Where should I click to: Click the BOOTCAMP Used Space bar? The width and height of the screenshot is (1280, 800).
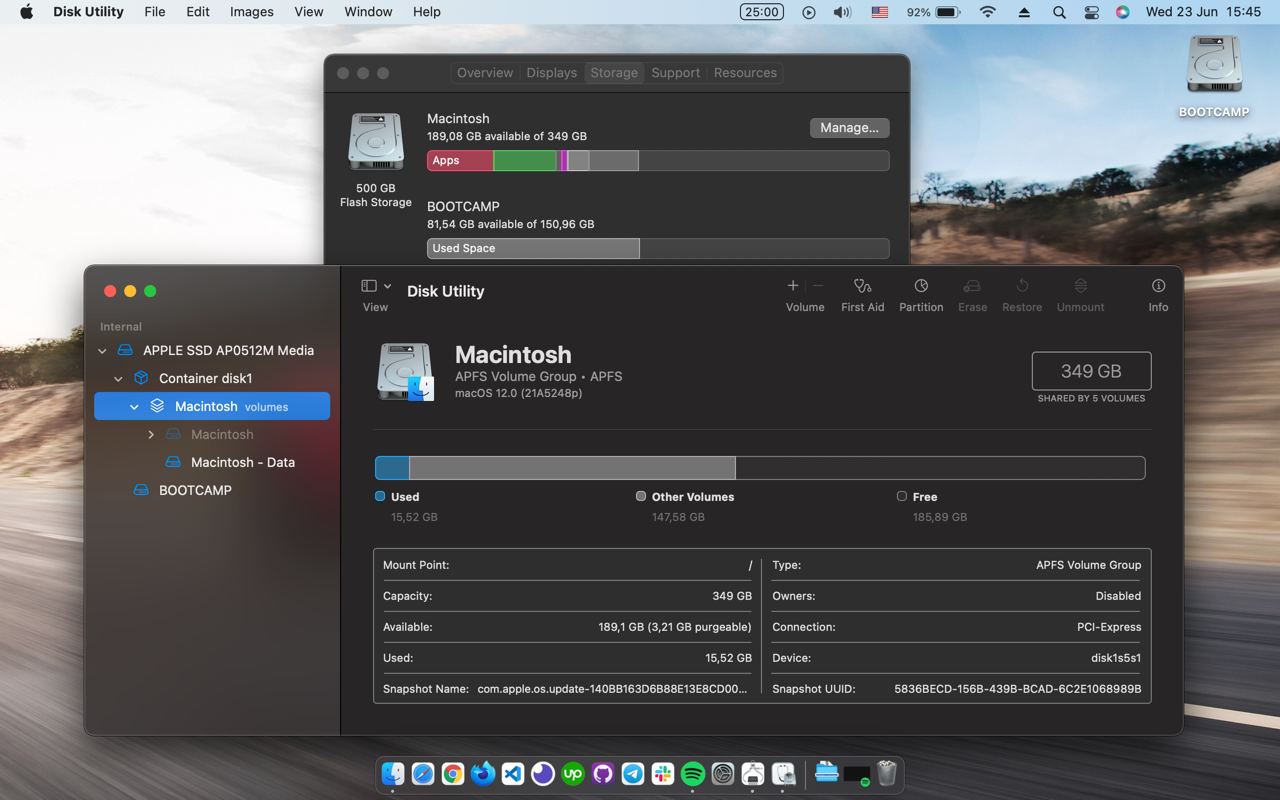533,249
